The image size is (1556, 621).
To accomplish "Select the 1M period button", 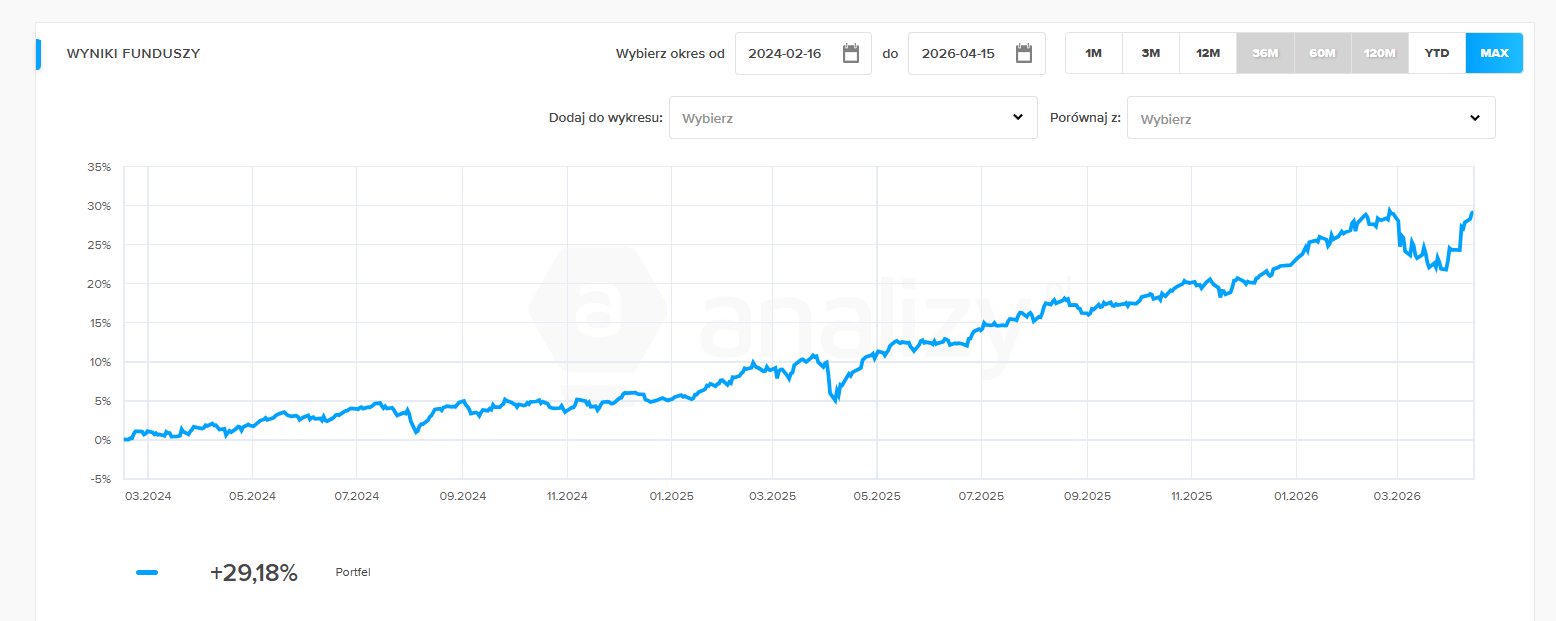I will pos(1093,53).
